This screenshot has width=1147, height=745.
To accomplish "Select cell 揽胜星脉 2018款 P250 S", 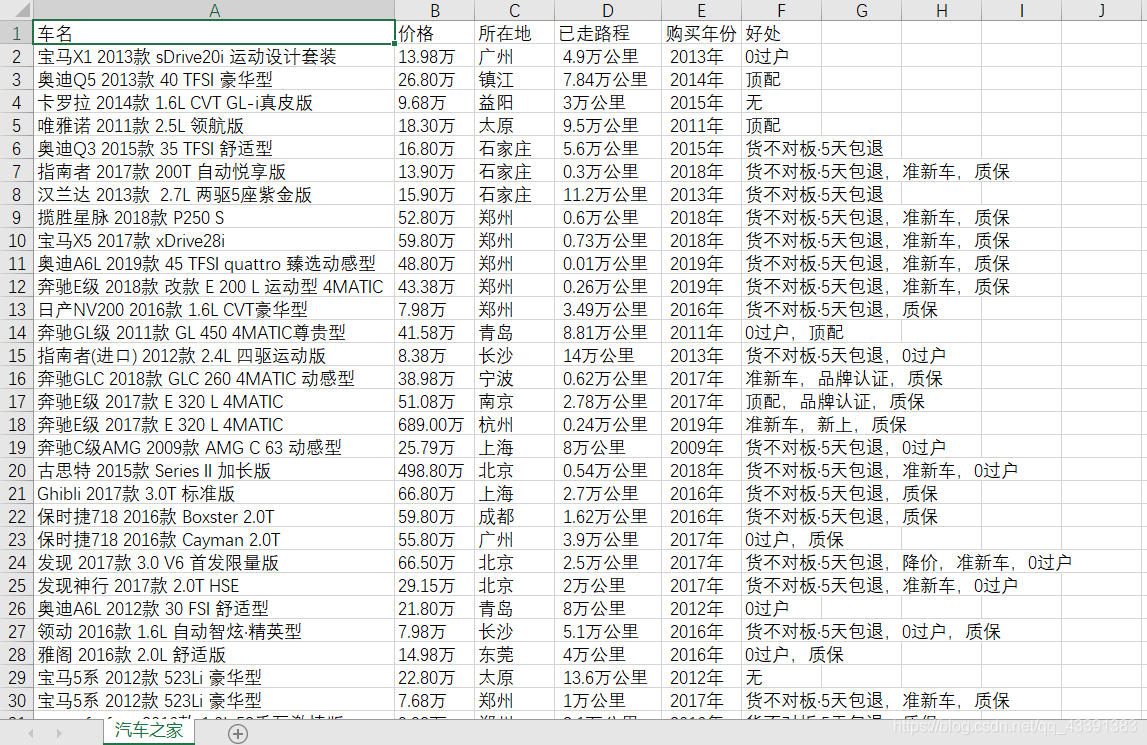I will (214, 217).
